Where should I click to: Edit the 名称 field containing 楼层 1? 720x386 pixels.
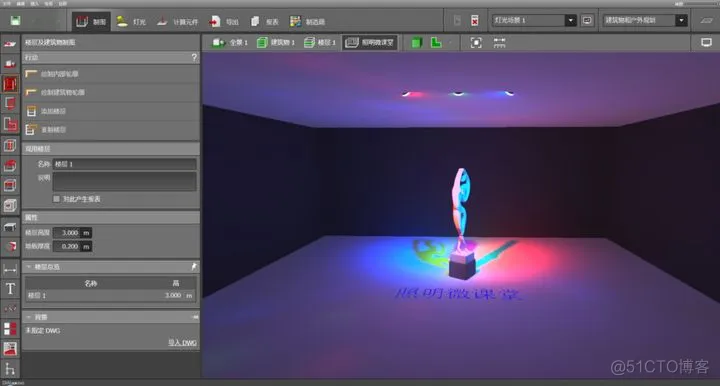[124, 164]
